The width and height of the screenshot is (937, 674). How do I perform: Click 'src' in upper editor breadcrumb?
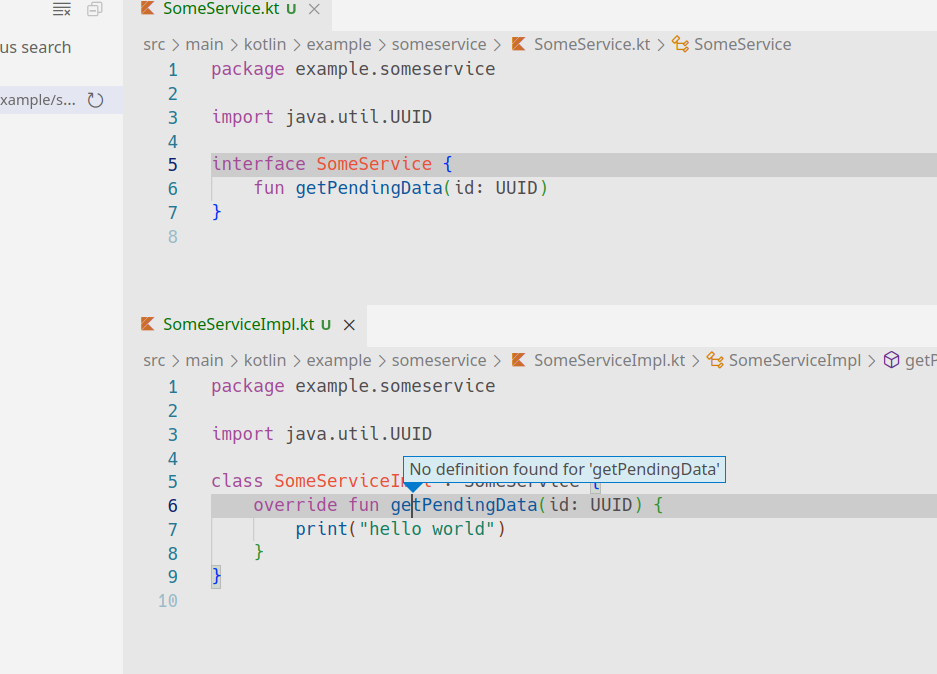154,44
